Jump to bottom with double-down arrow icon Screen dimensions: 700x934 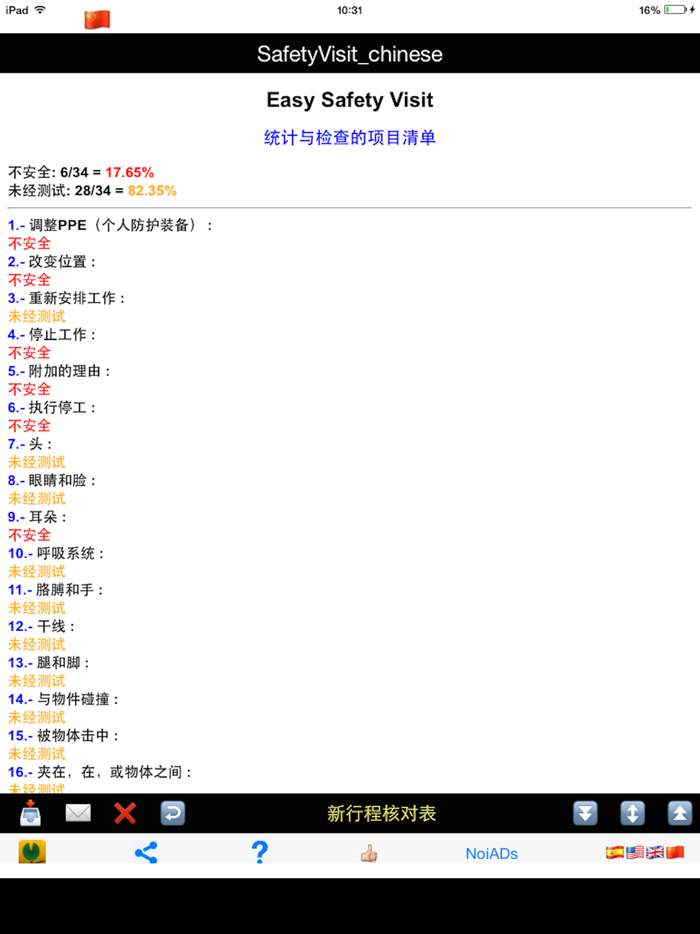(586, 813)
